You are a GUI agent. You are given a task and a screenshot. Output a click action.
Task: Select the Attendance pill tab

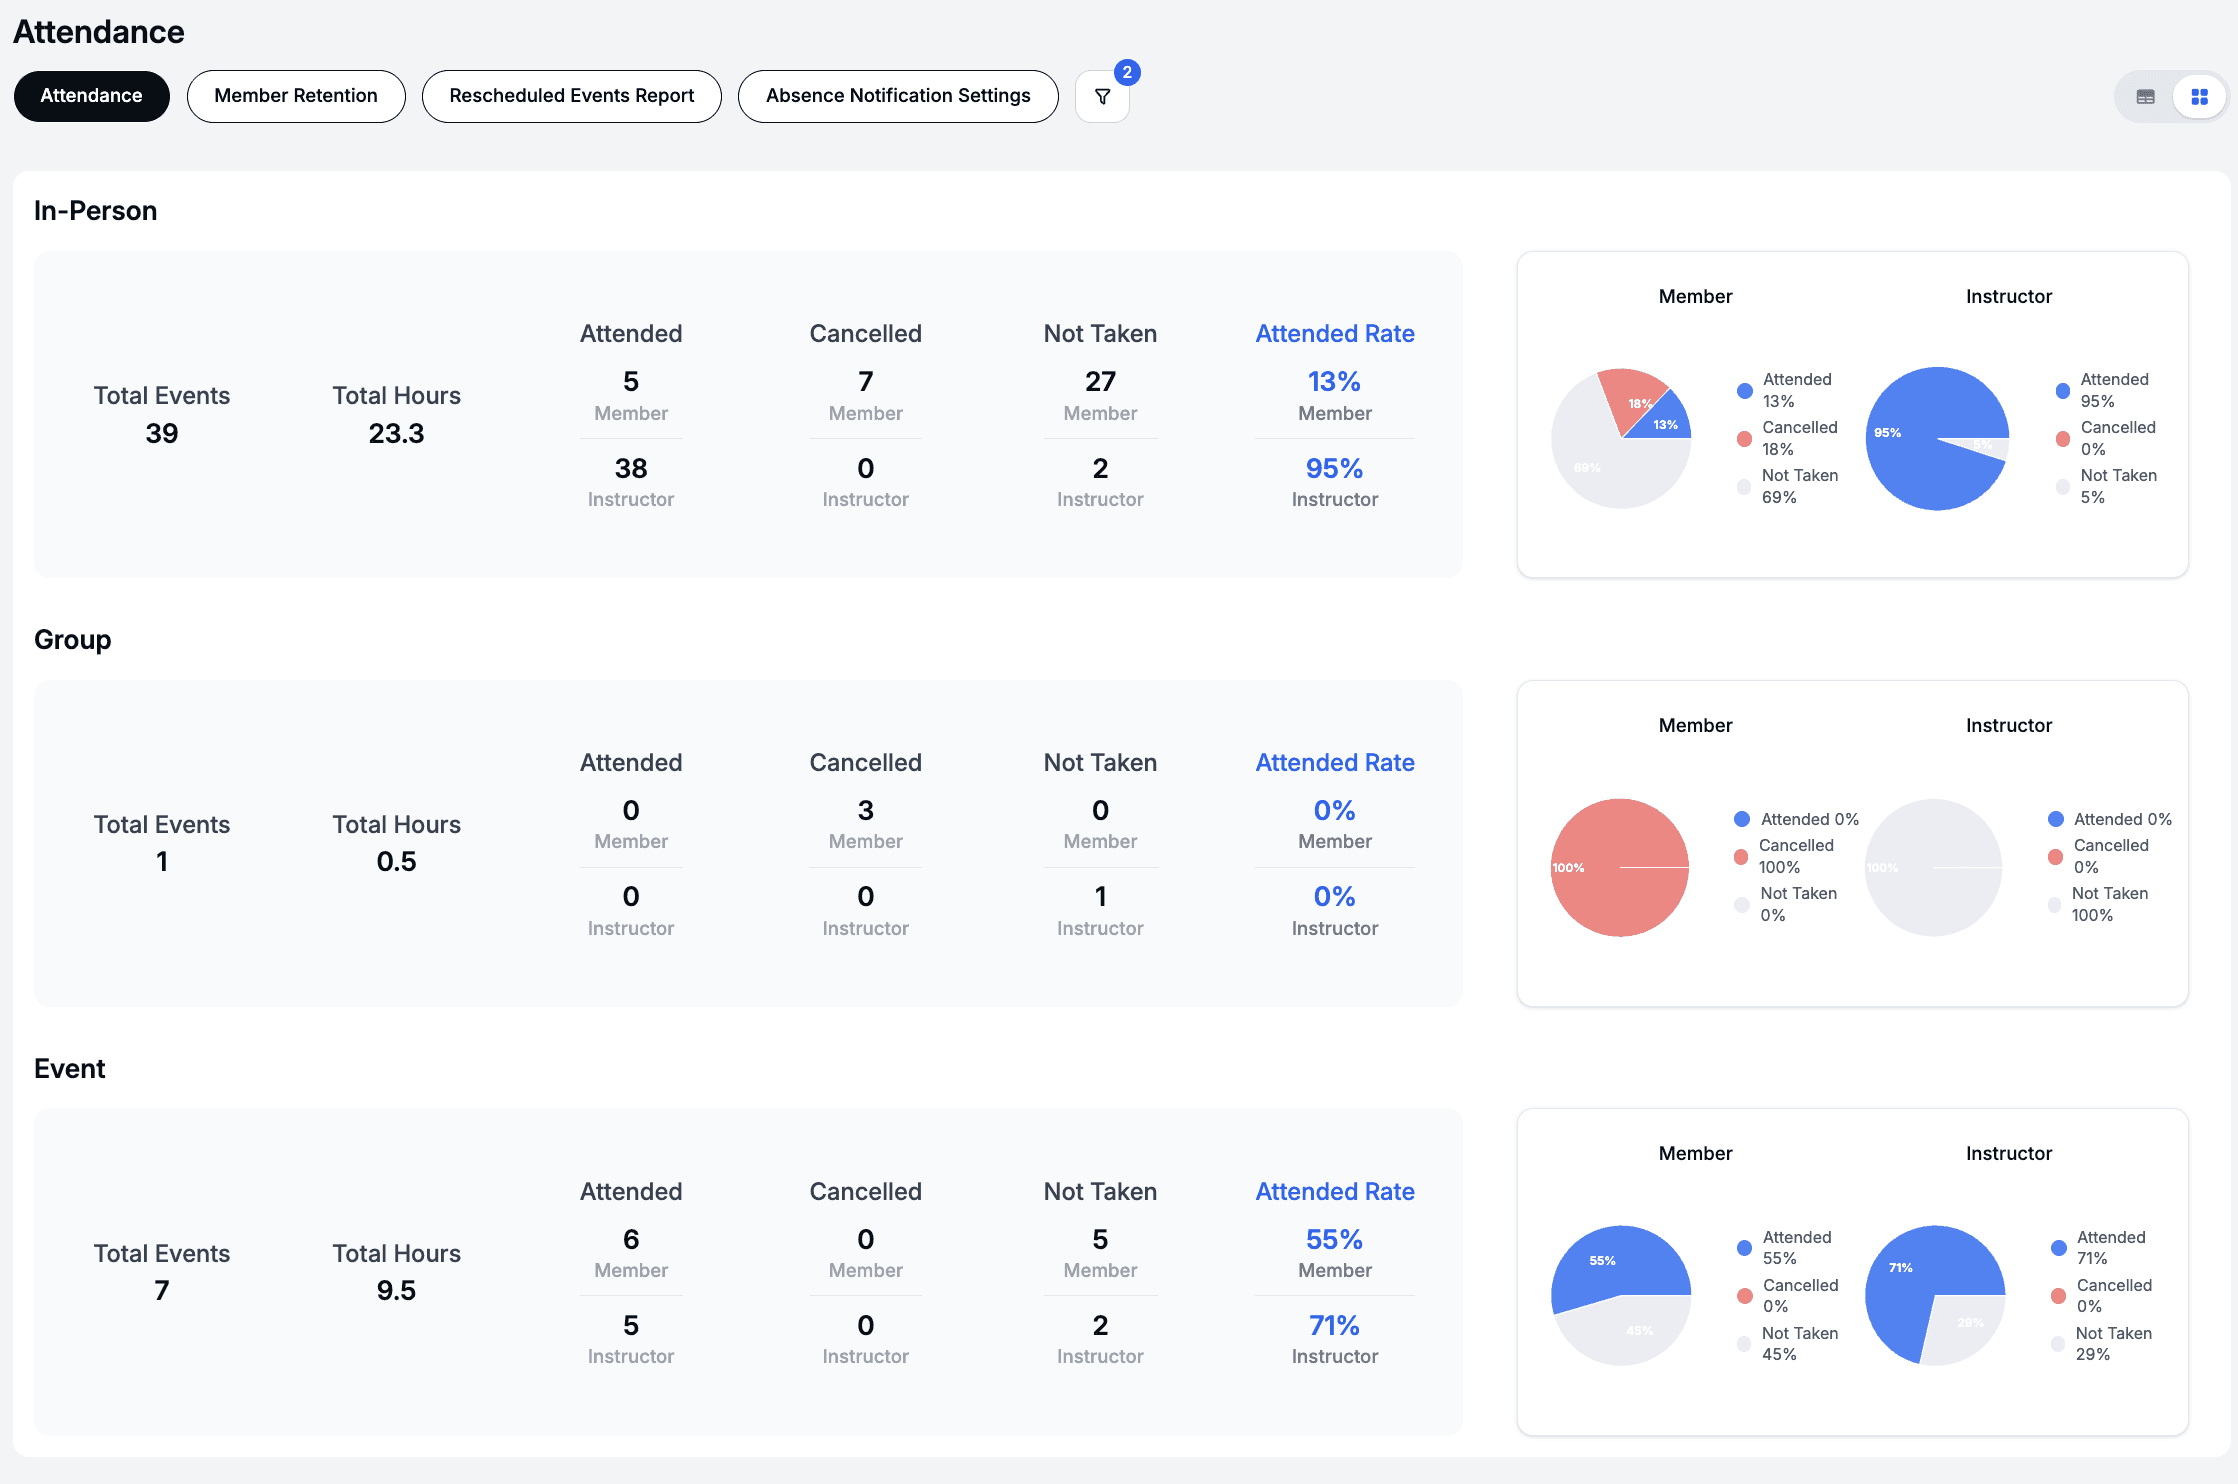(91, 96)
